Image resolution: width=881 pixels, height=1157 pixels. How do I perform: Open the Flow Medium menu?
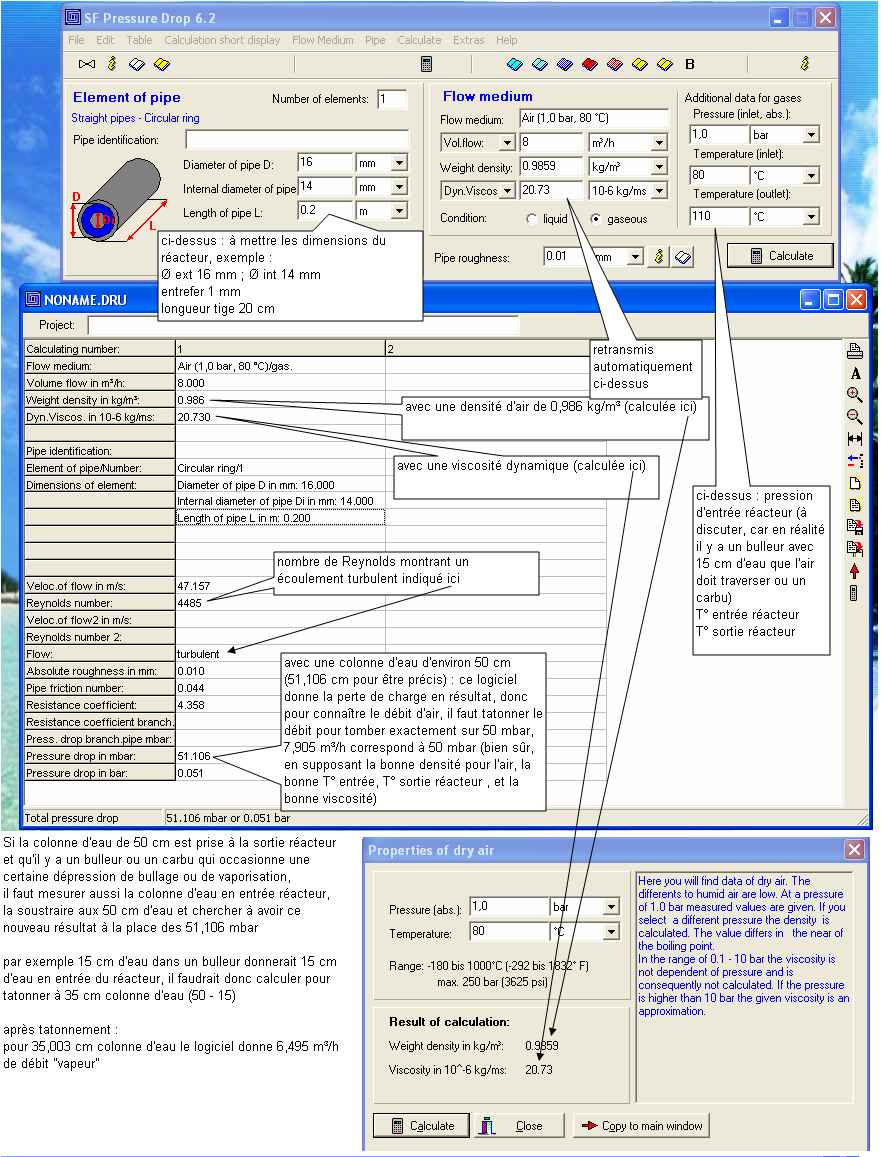(322, 40)
